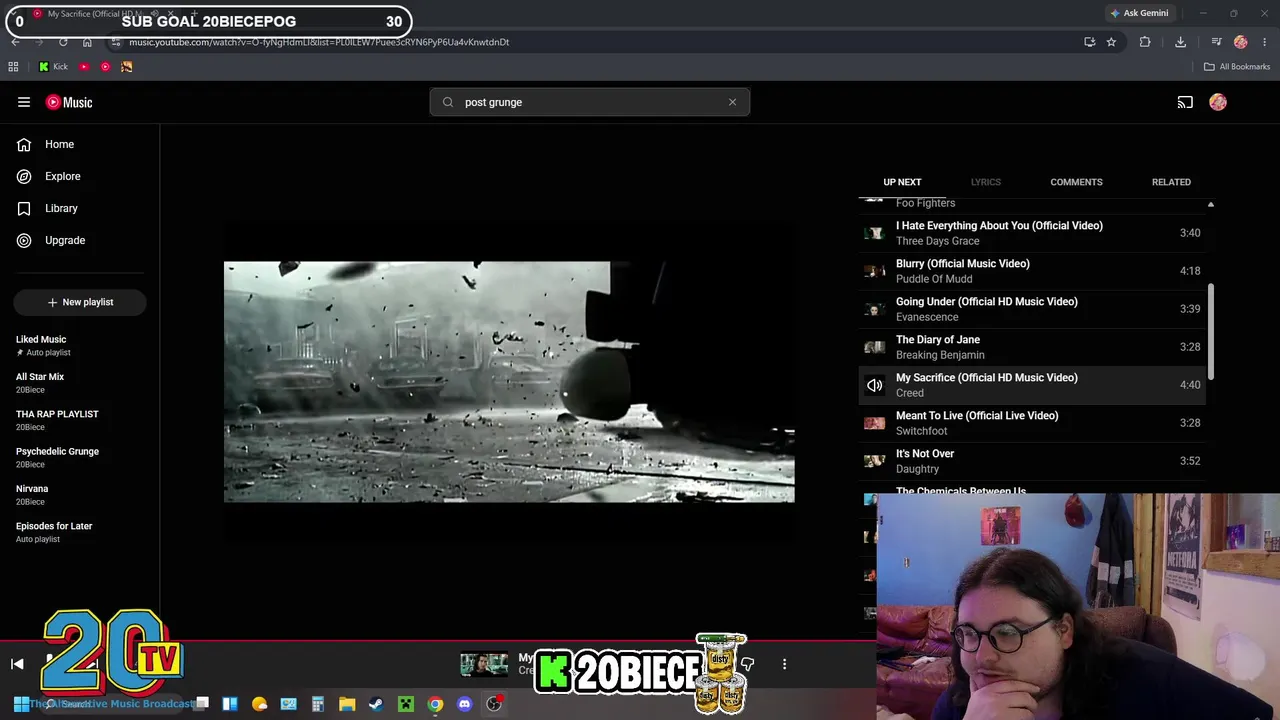The width and height of the screenshot is (1280, 720).
Task: Click the Puddle Of Mudd track thumbnail
Action: [x=875, y=271]
